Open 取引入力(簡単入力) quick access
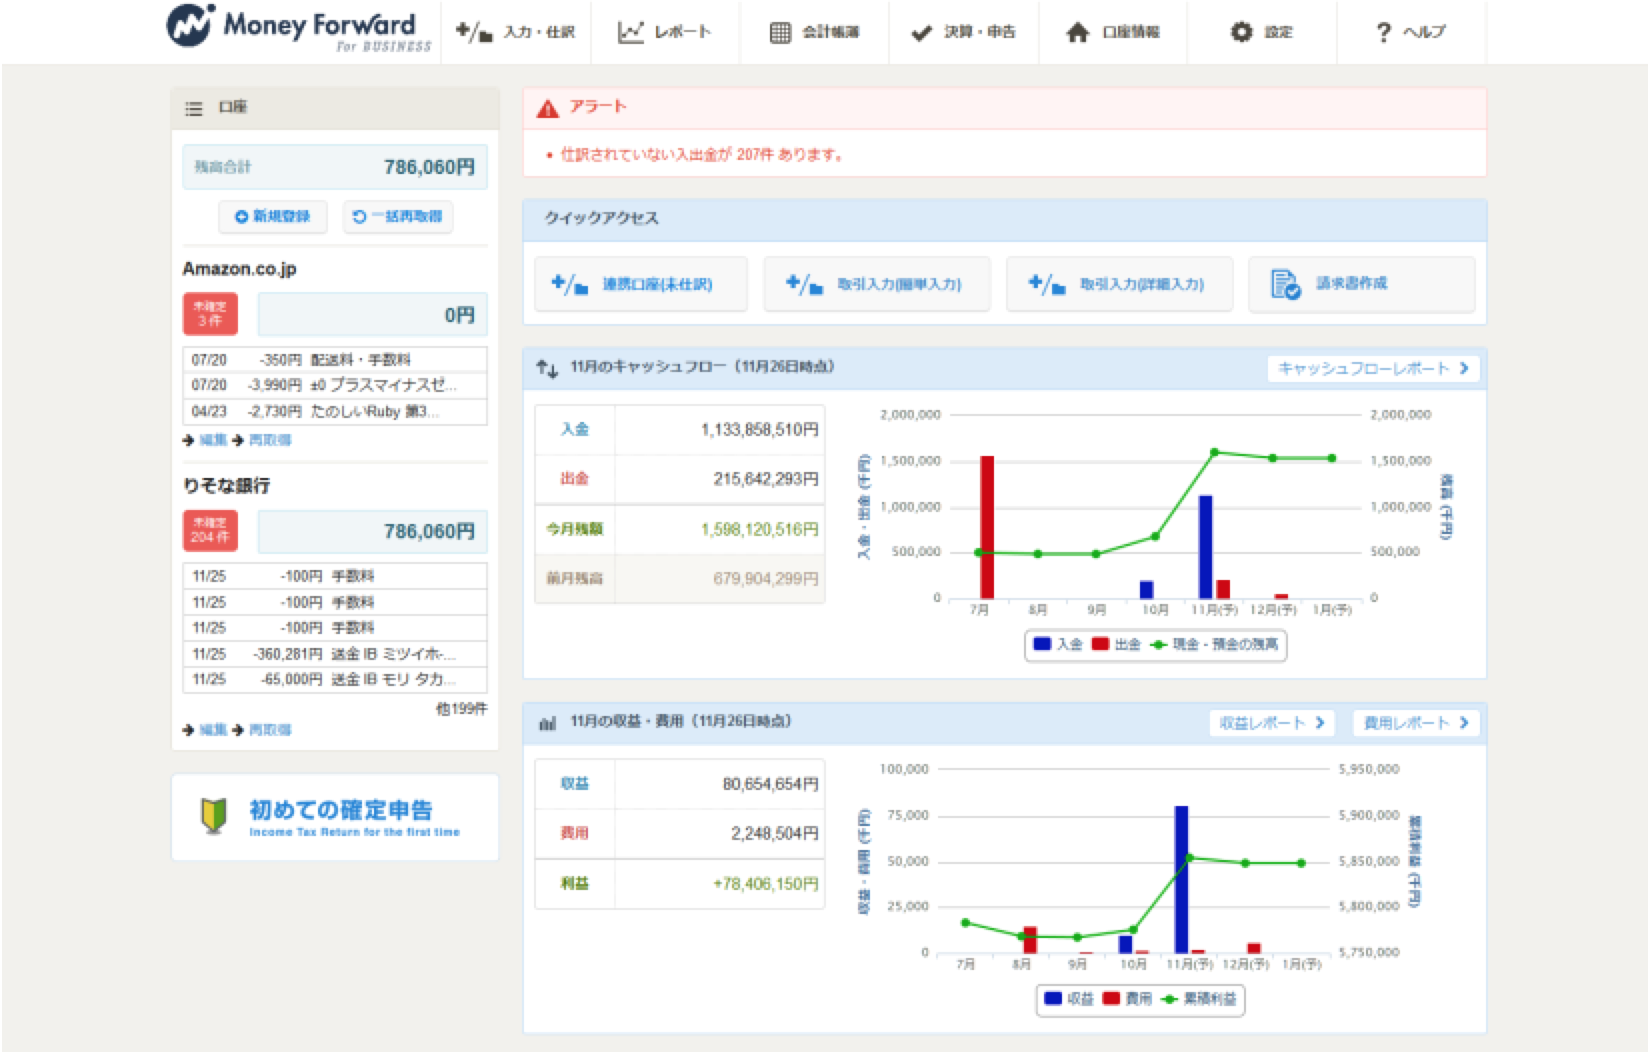The height and width of the screenshot is (1056, 1652). (876, 284)
